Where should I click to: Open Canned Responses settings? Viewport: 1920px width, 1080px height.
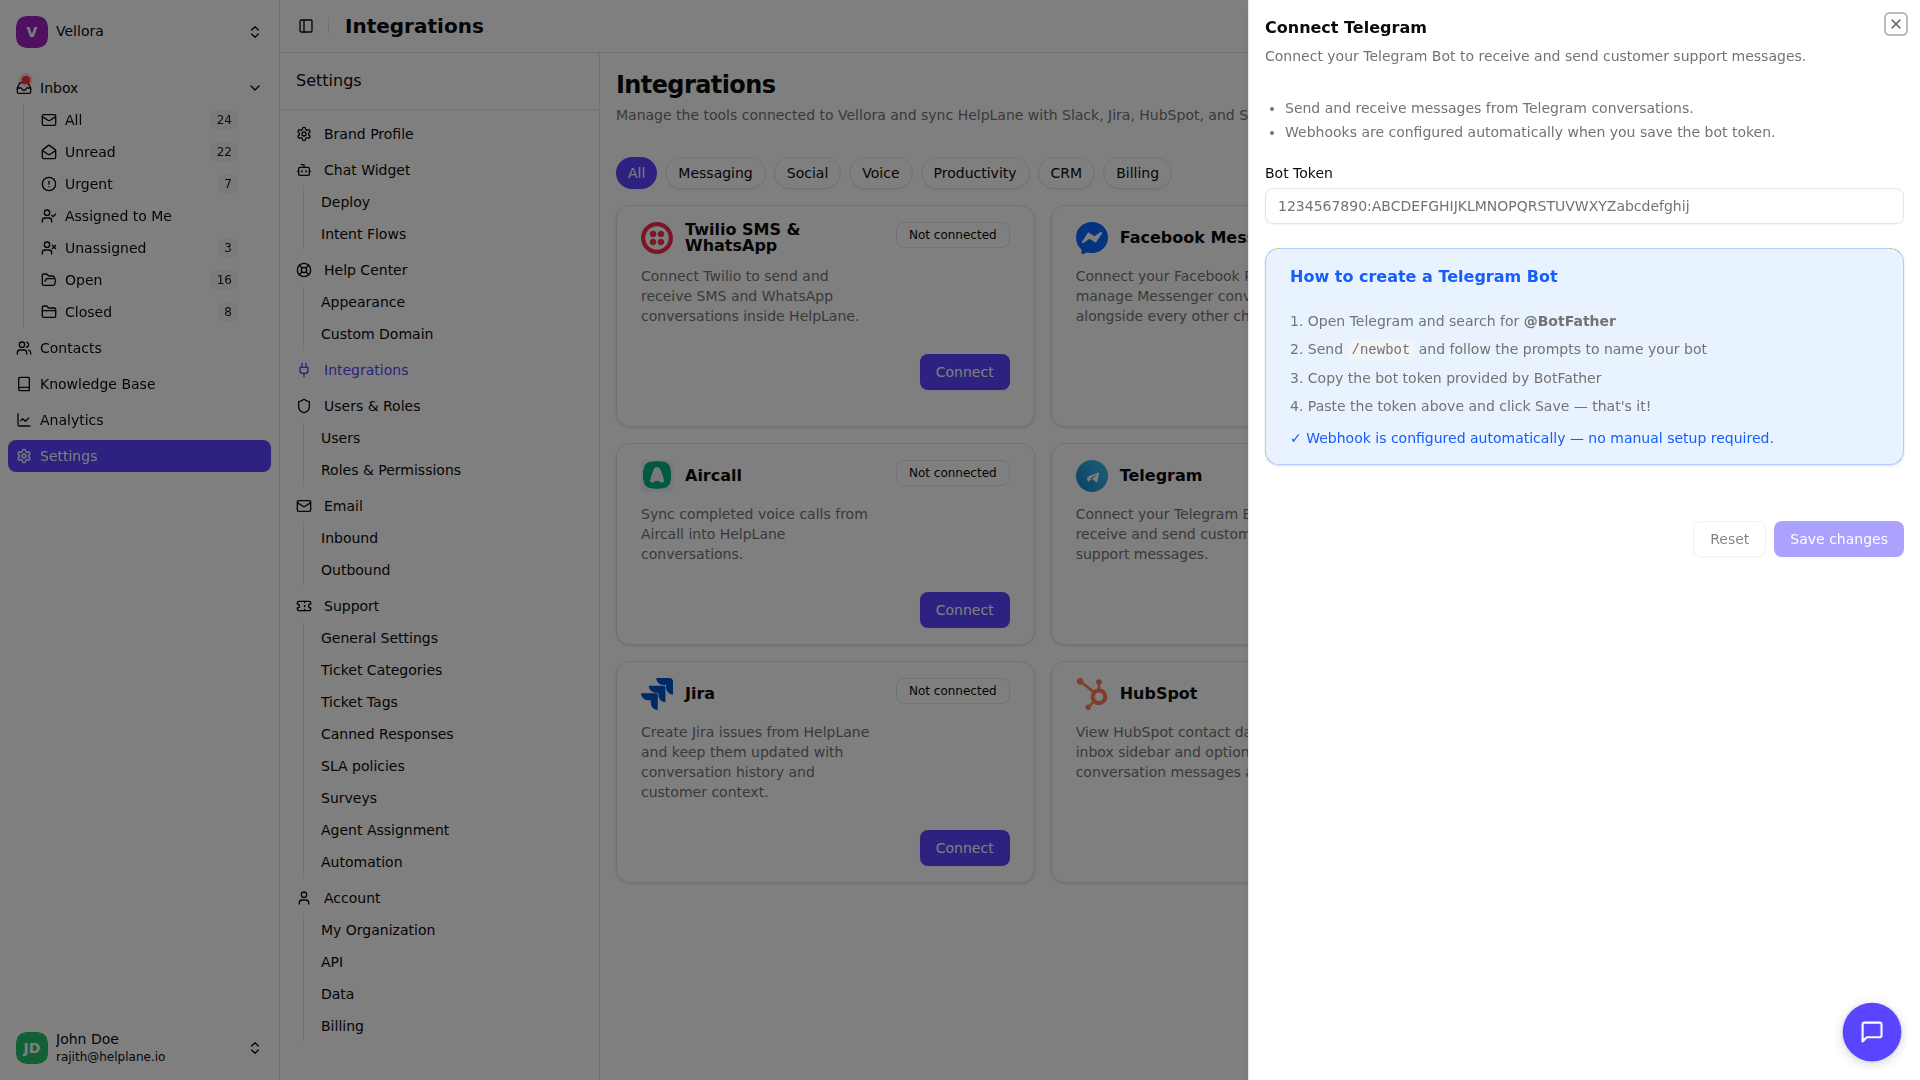(387, 734)
